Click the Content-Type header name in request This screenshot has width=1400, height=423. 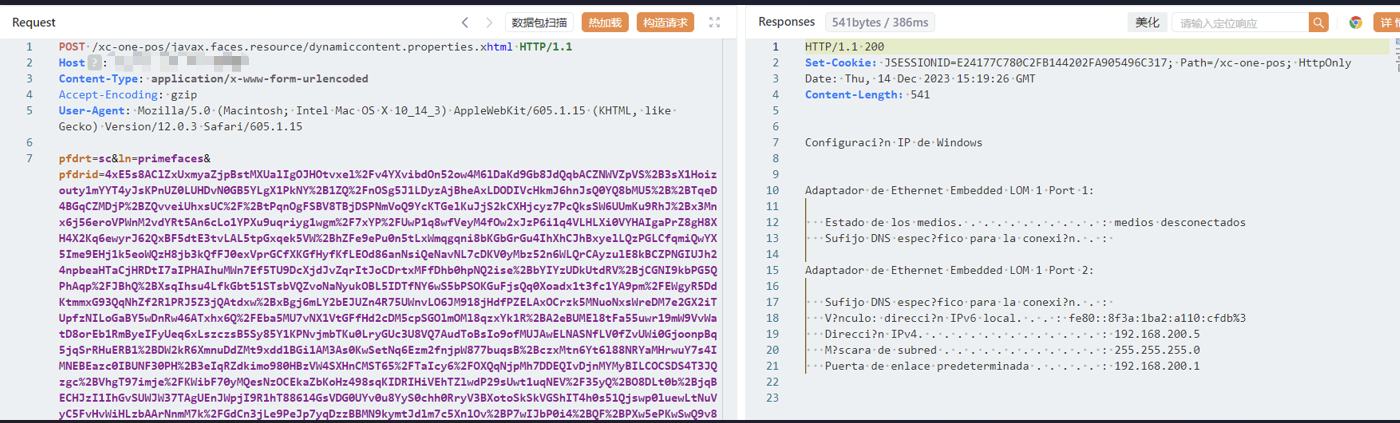click(x=98, y=79)
